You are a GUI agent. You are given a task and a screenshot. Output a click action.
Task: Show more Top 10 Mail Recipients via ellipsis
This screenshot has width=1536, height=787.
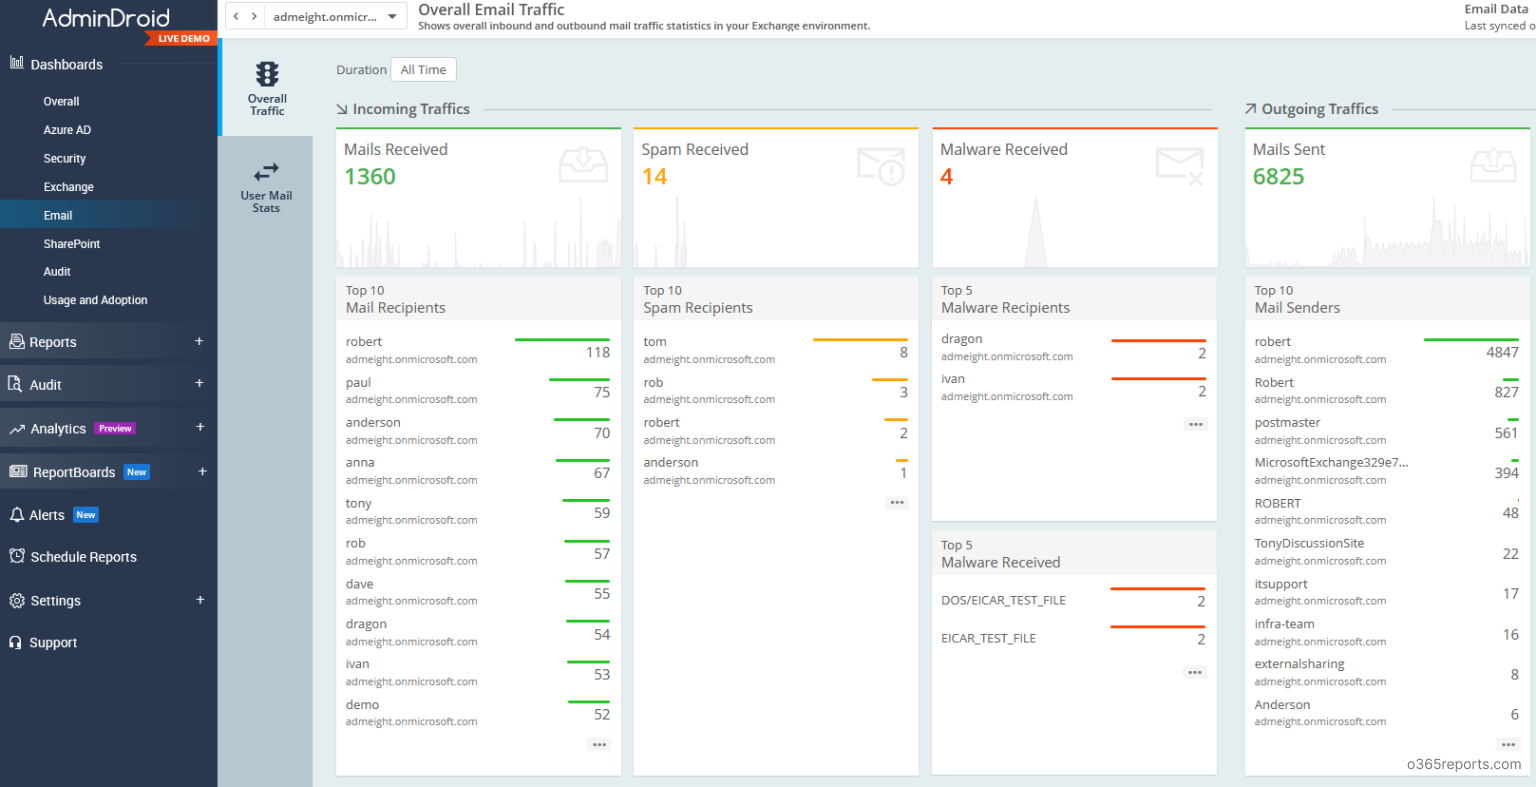[x=599, y=744]
